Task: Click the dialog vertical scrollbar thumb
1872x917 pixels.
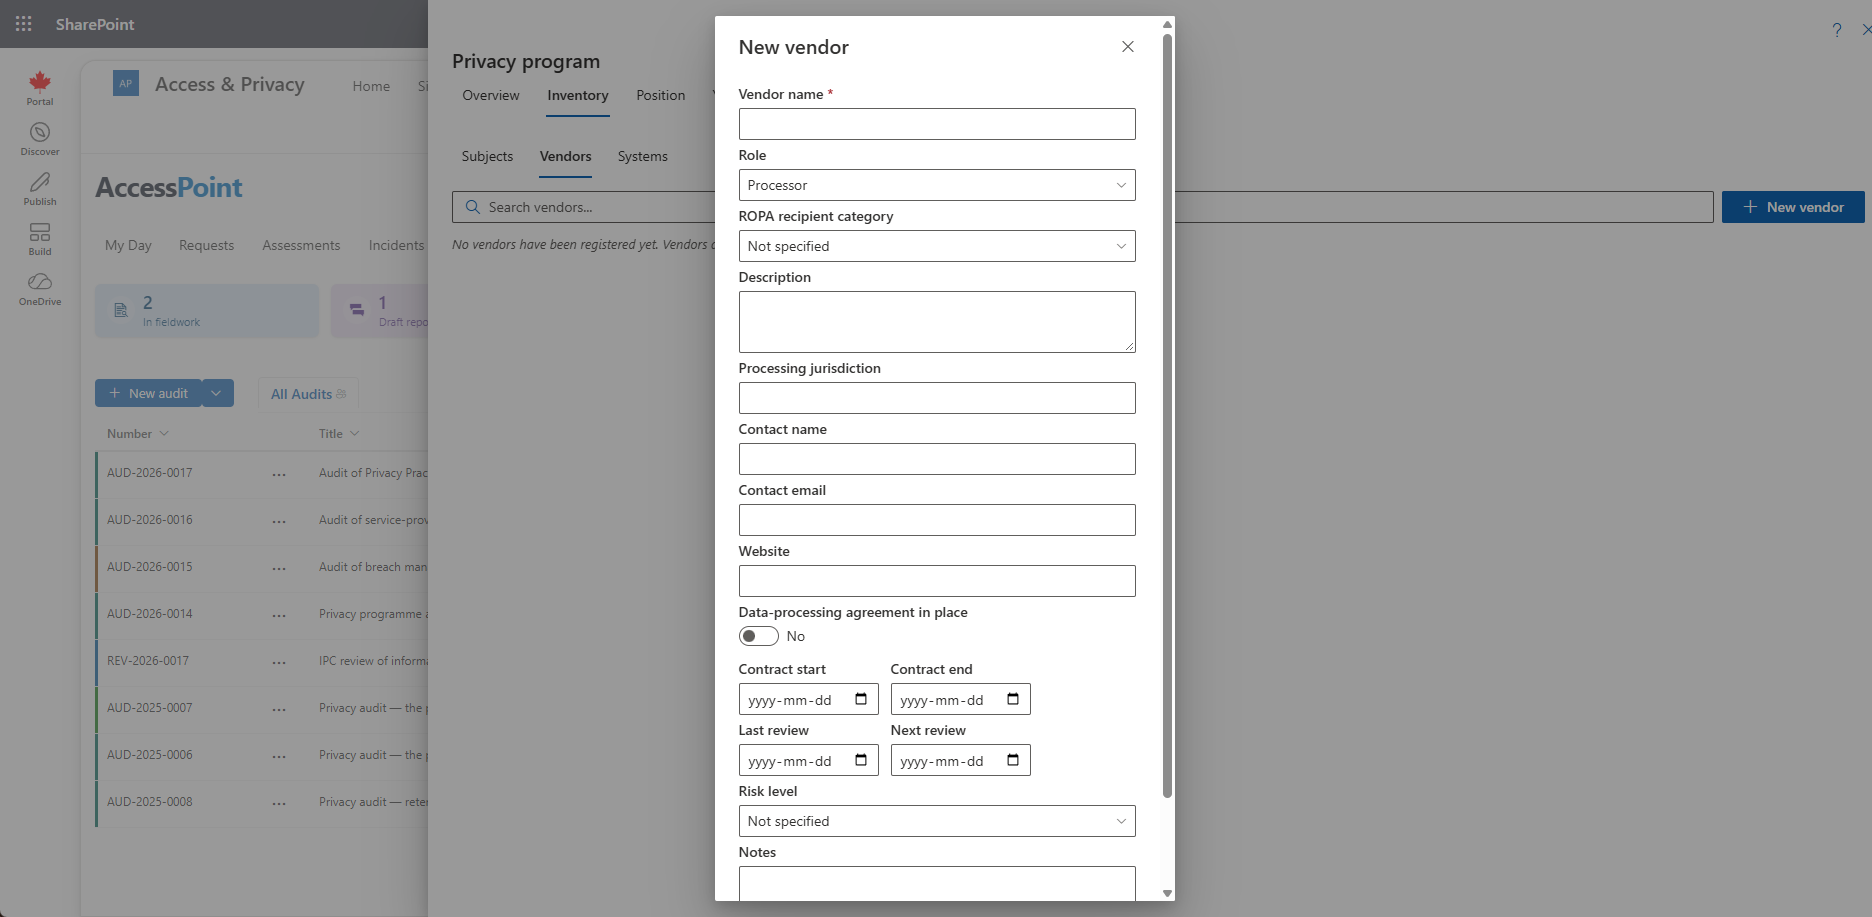Action: coord(1167,415)
